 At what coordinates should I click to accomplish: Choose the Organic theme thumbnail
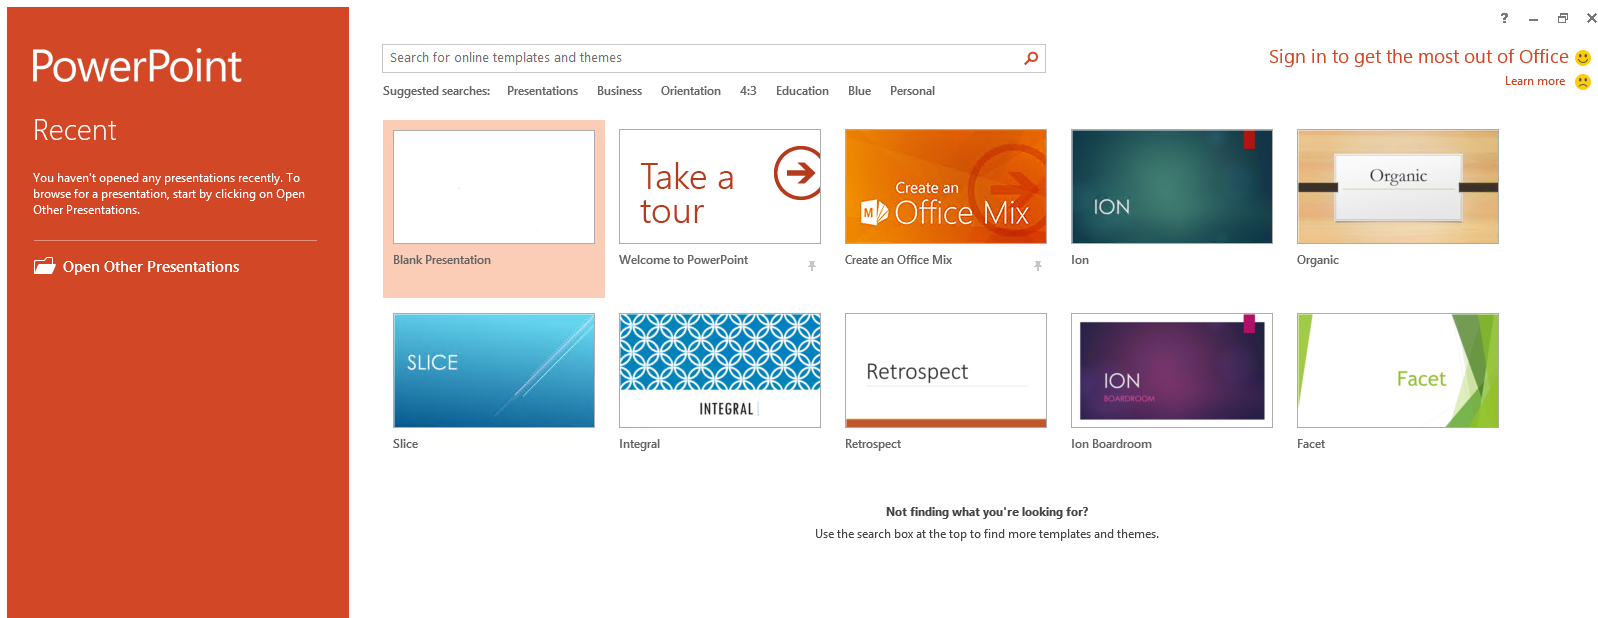(x=1398, y=187)
